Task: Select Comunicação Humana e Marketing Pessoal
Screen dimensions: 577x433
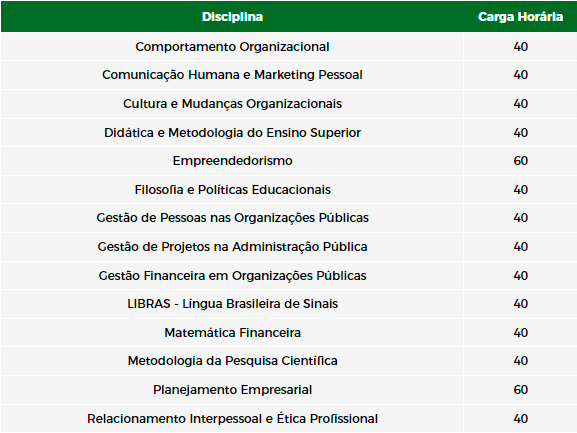Action: (232, 75)
